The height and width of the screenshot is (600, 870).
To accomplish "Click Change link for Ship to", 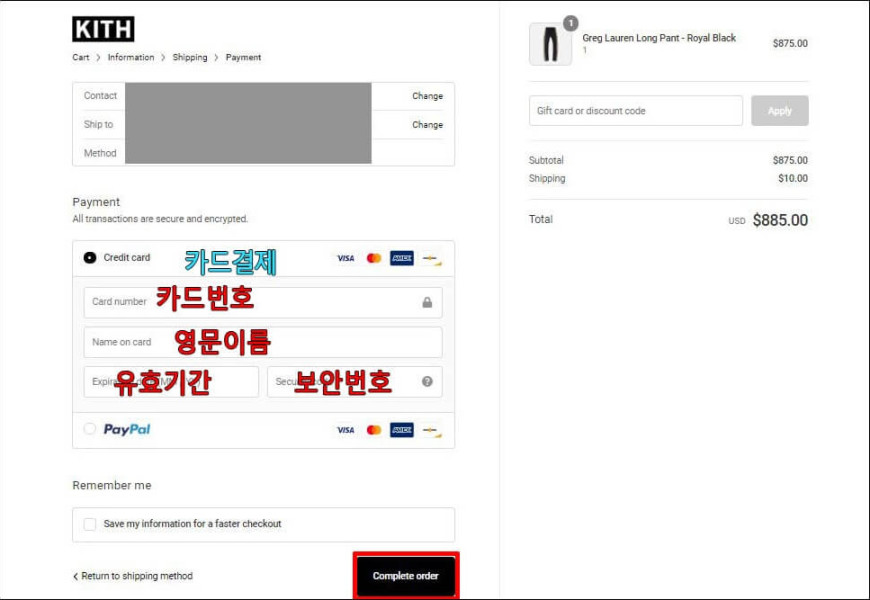I will 427,125.
